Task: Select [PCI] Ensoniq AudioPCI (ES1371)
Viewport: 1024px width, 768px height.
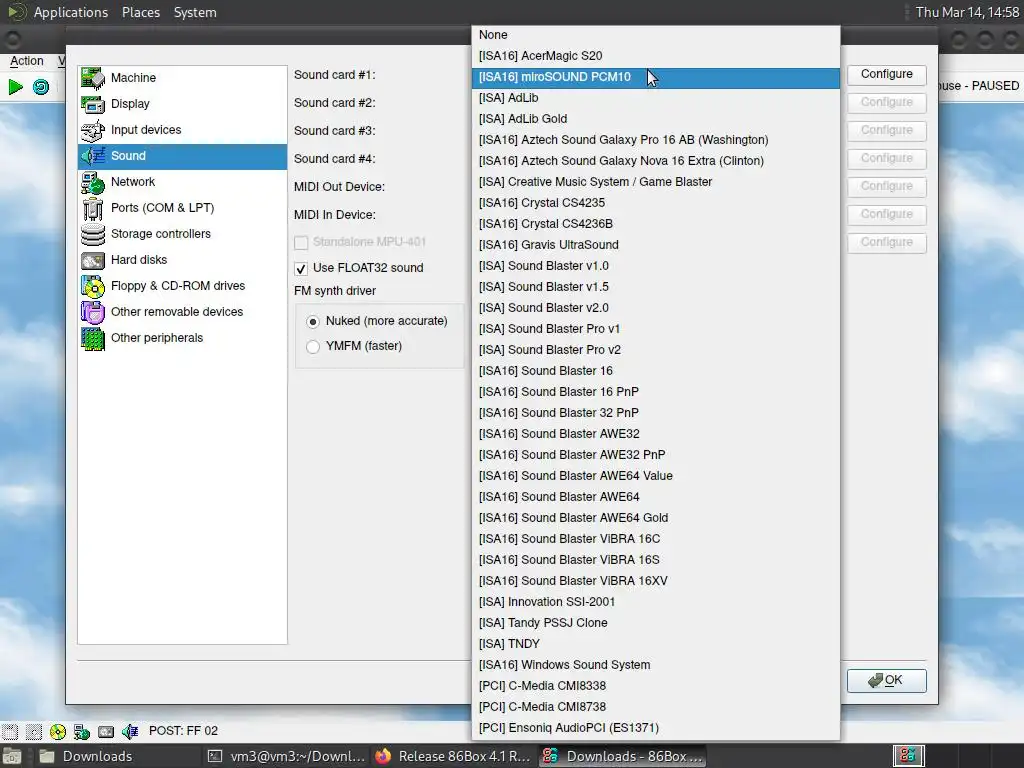Action: point(656,728)
